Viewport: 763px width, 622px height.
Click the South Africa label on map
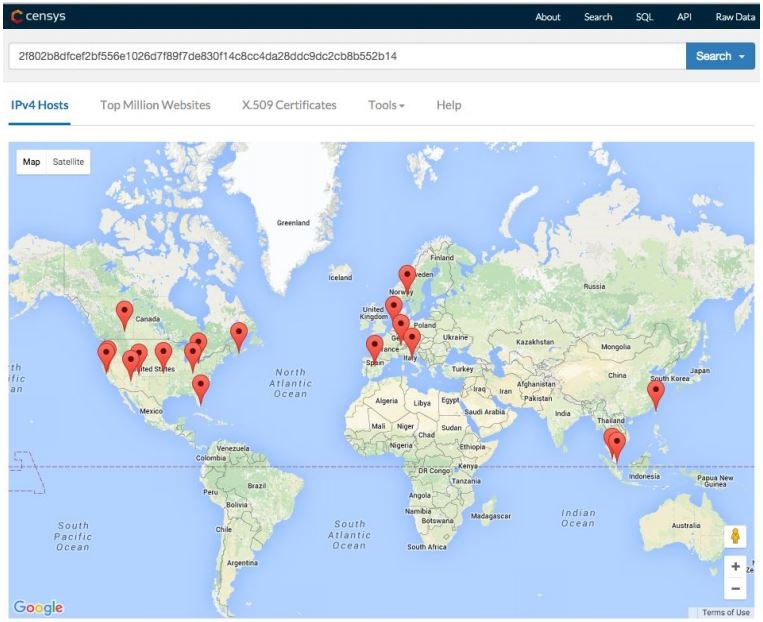427,547
